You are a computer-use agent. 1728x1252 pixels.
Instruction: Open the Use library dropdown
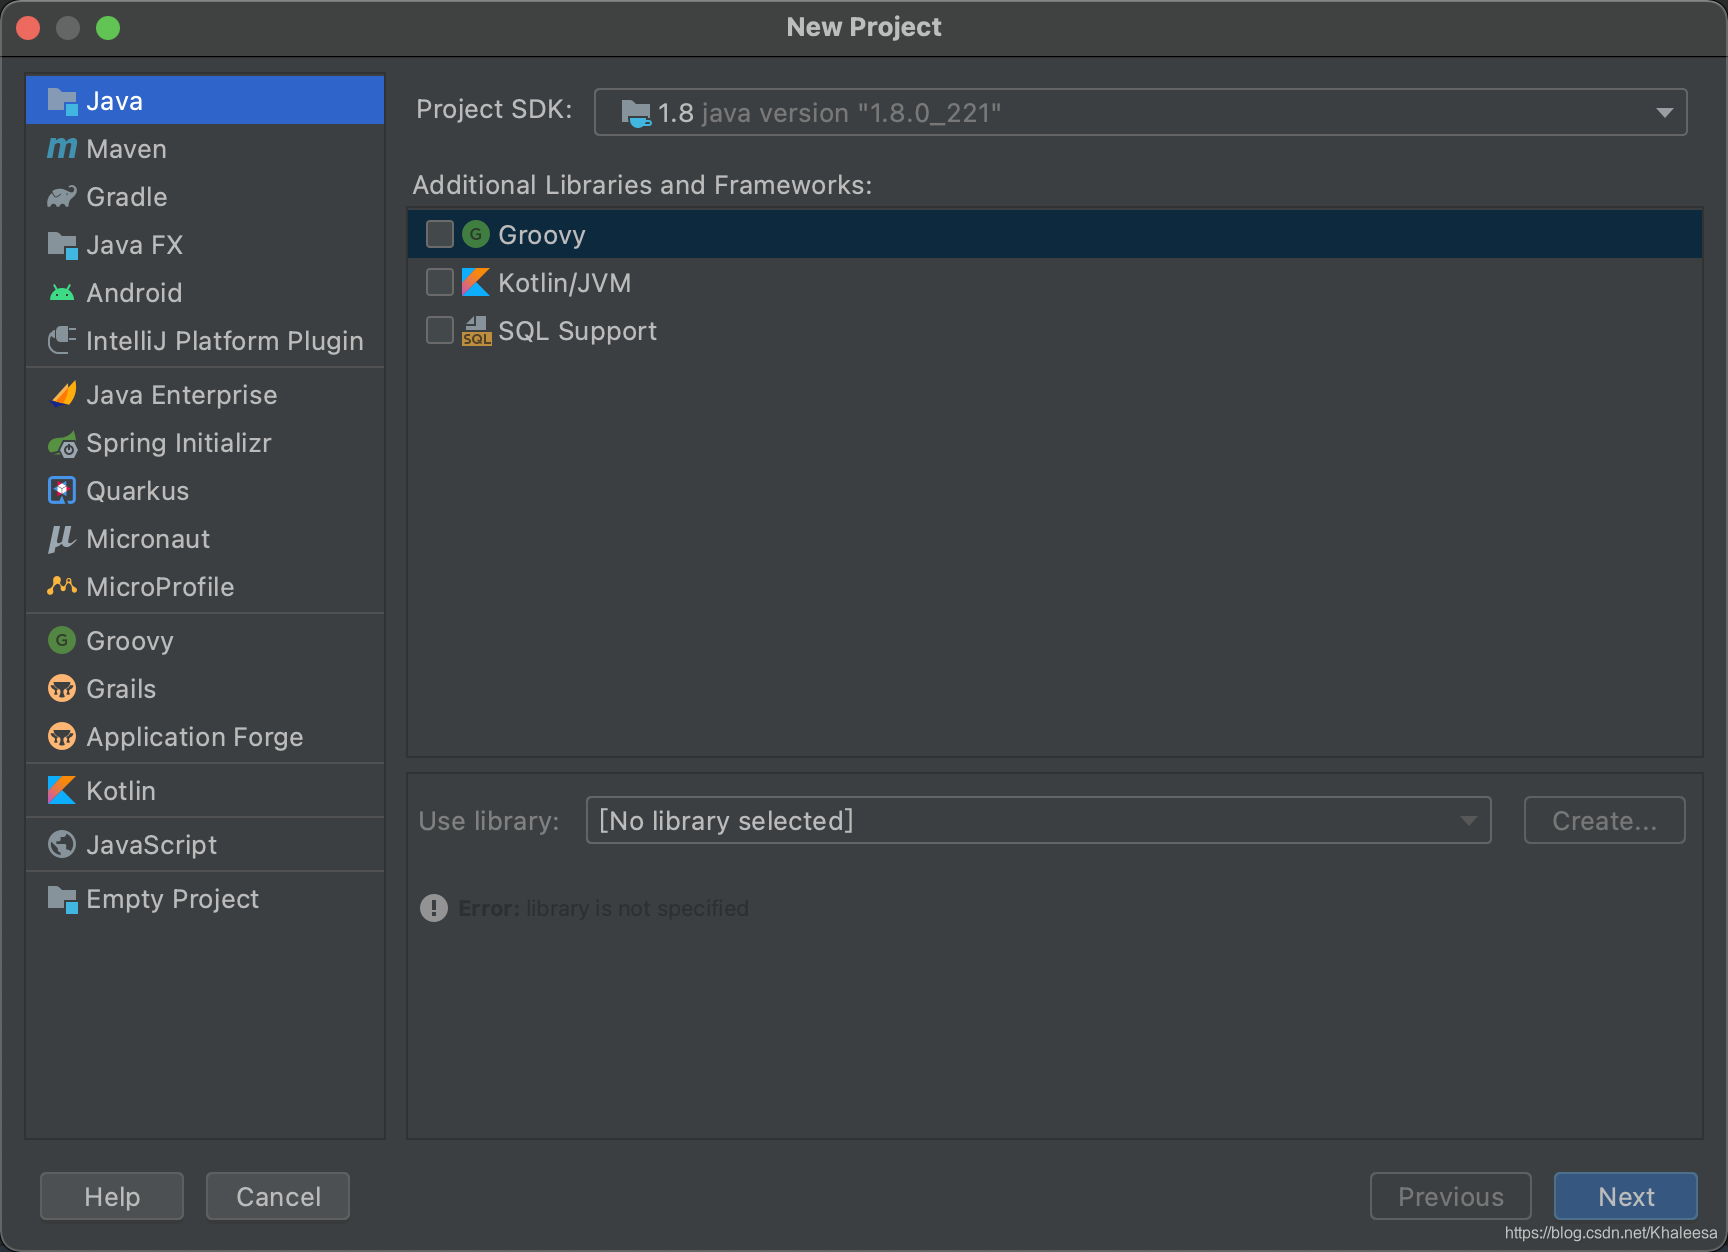(x=1038, y=820)
